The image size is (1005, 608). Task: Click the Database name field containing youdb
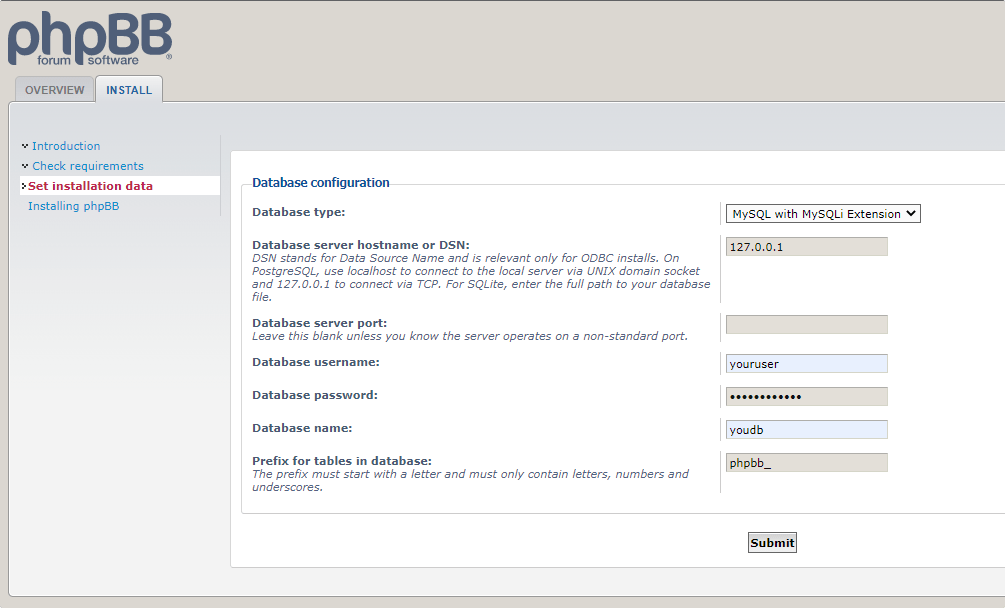[x=806, y=428]
